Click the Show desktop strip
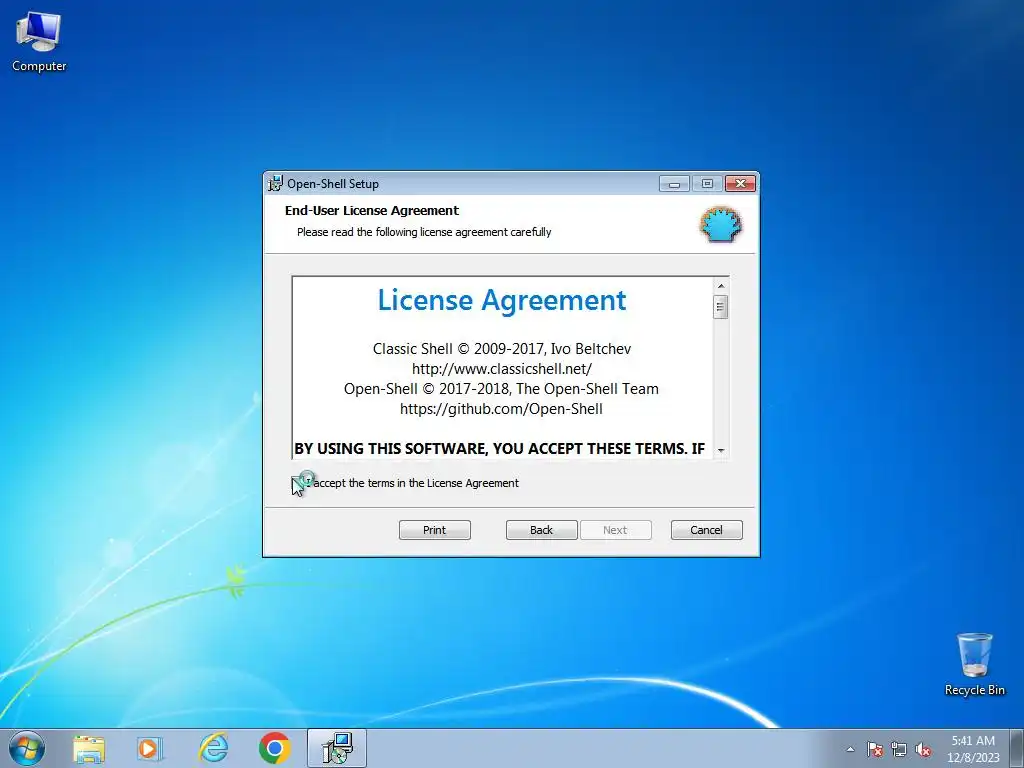The width and height of the screenshot is (1024, 768). coord(1017,748)
